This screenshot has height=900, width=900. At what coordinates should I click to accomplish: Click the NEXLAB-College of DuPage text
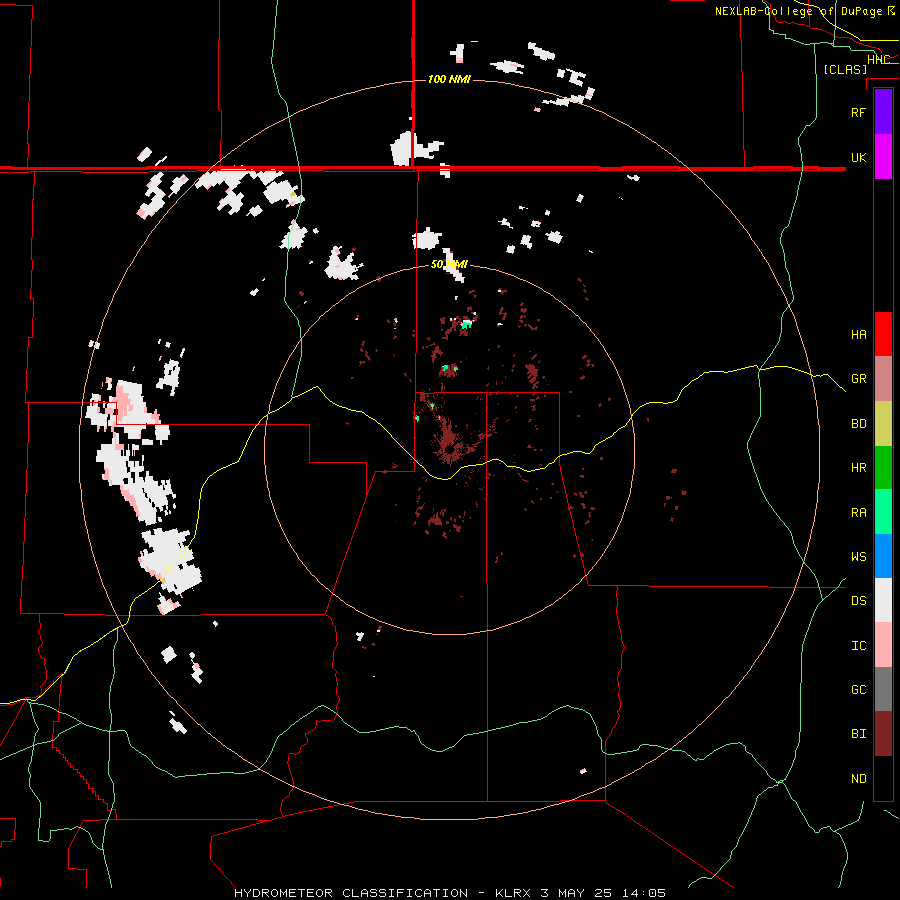tap(800, 11)
